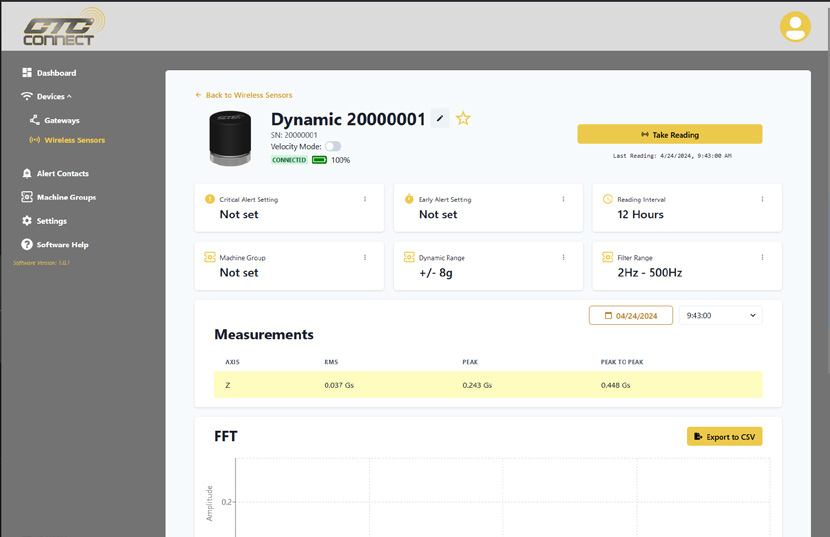The width and height of the screenshot is (830, 537).
Task: Select Wireless Sensors menu item
Action: click(75, 140)
